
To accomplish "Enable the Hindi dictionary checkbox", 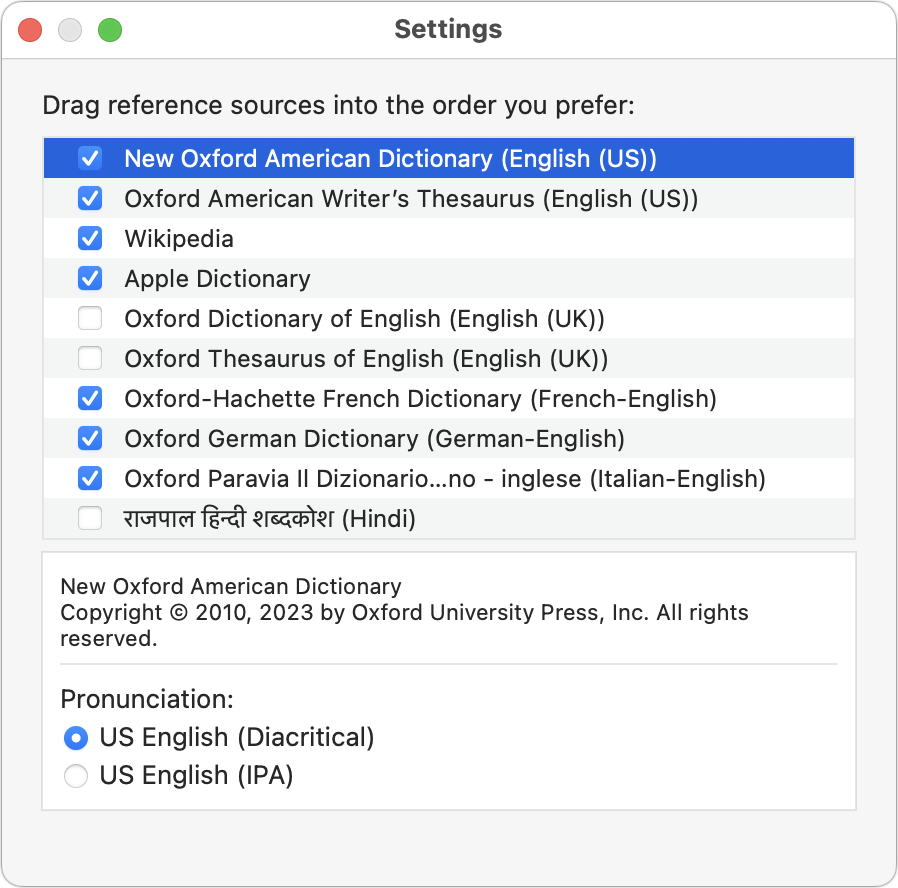I will [90, 518].
